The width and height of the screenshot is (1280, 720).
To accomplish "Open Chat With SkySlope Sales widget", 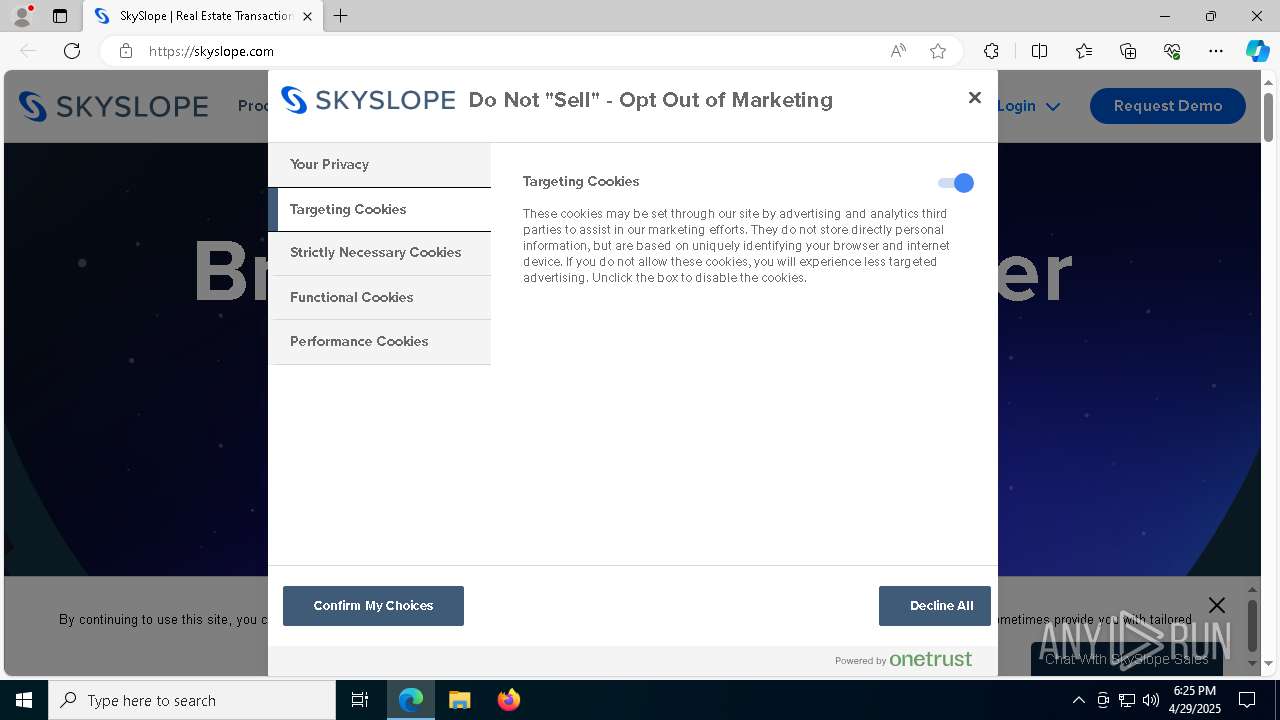I will [1127, 659].
